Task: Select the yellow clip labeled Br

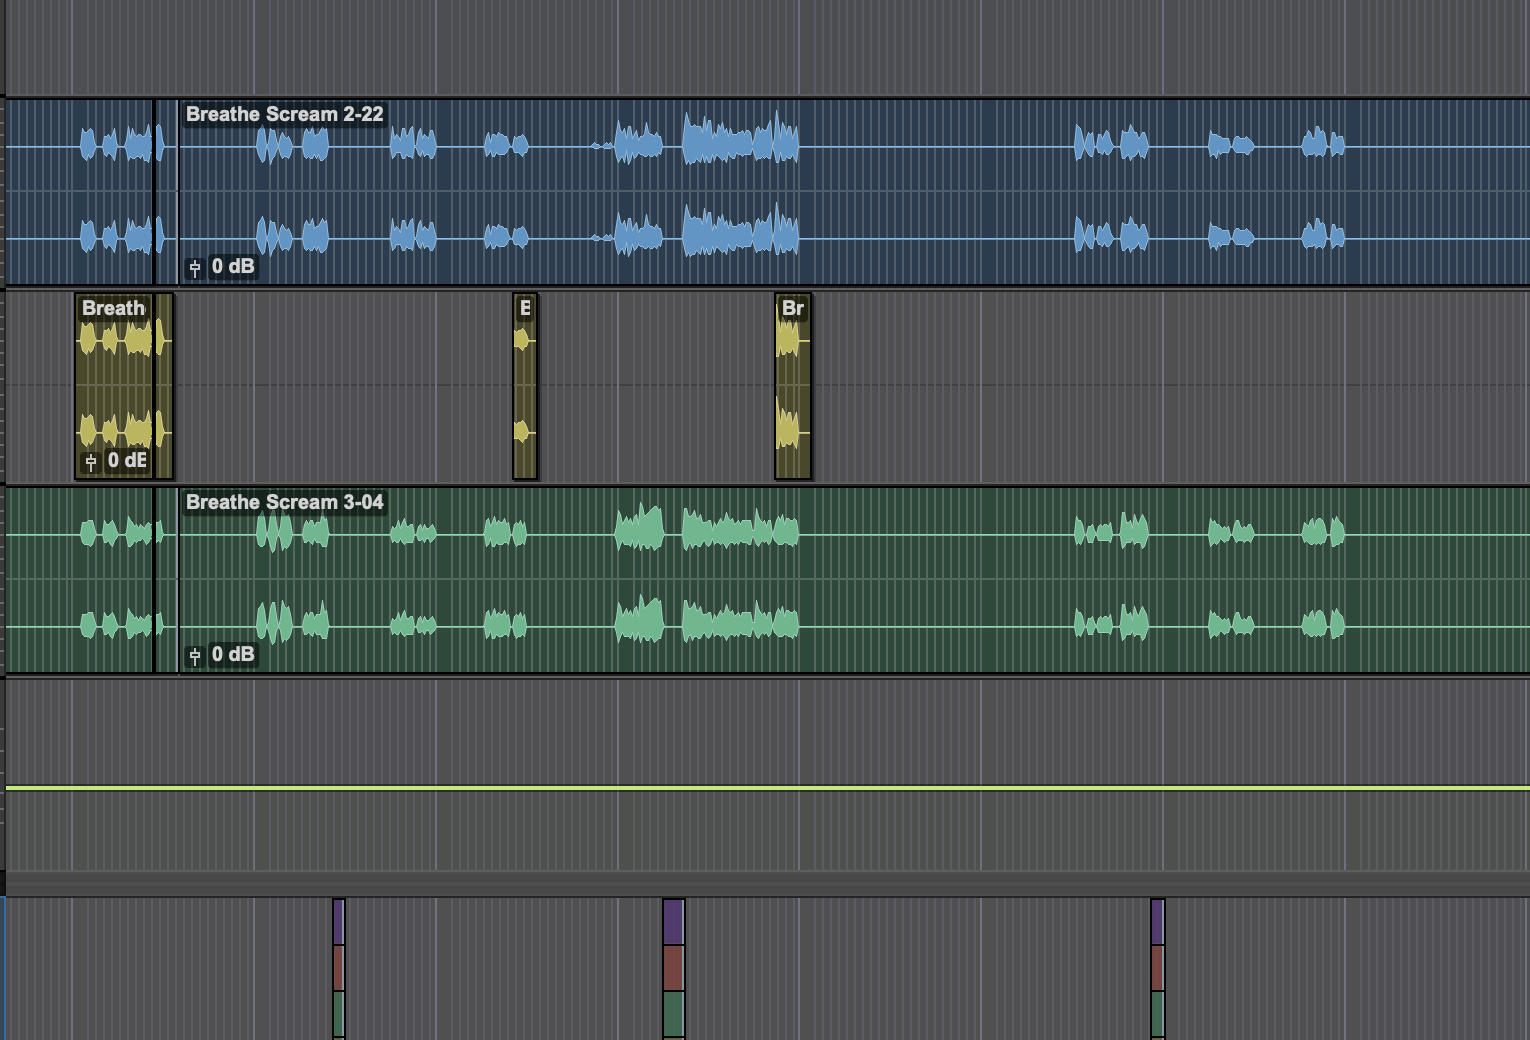Action: tap(793, 386)
